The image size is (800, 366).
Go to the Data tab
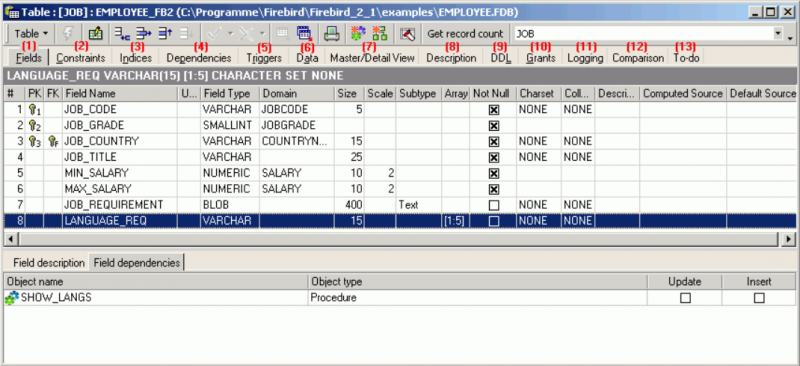point(307,58)
